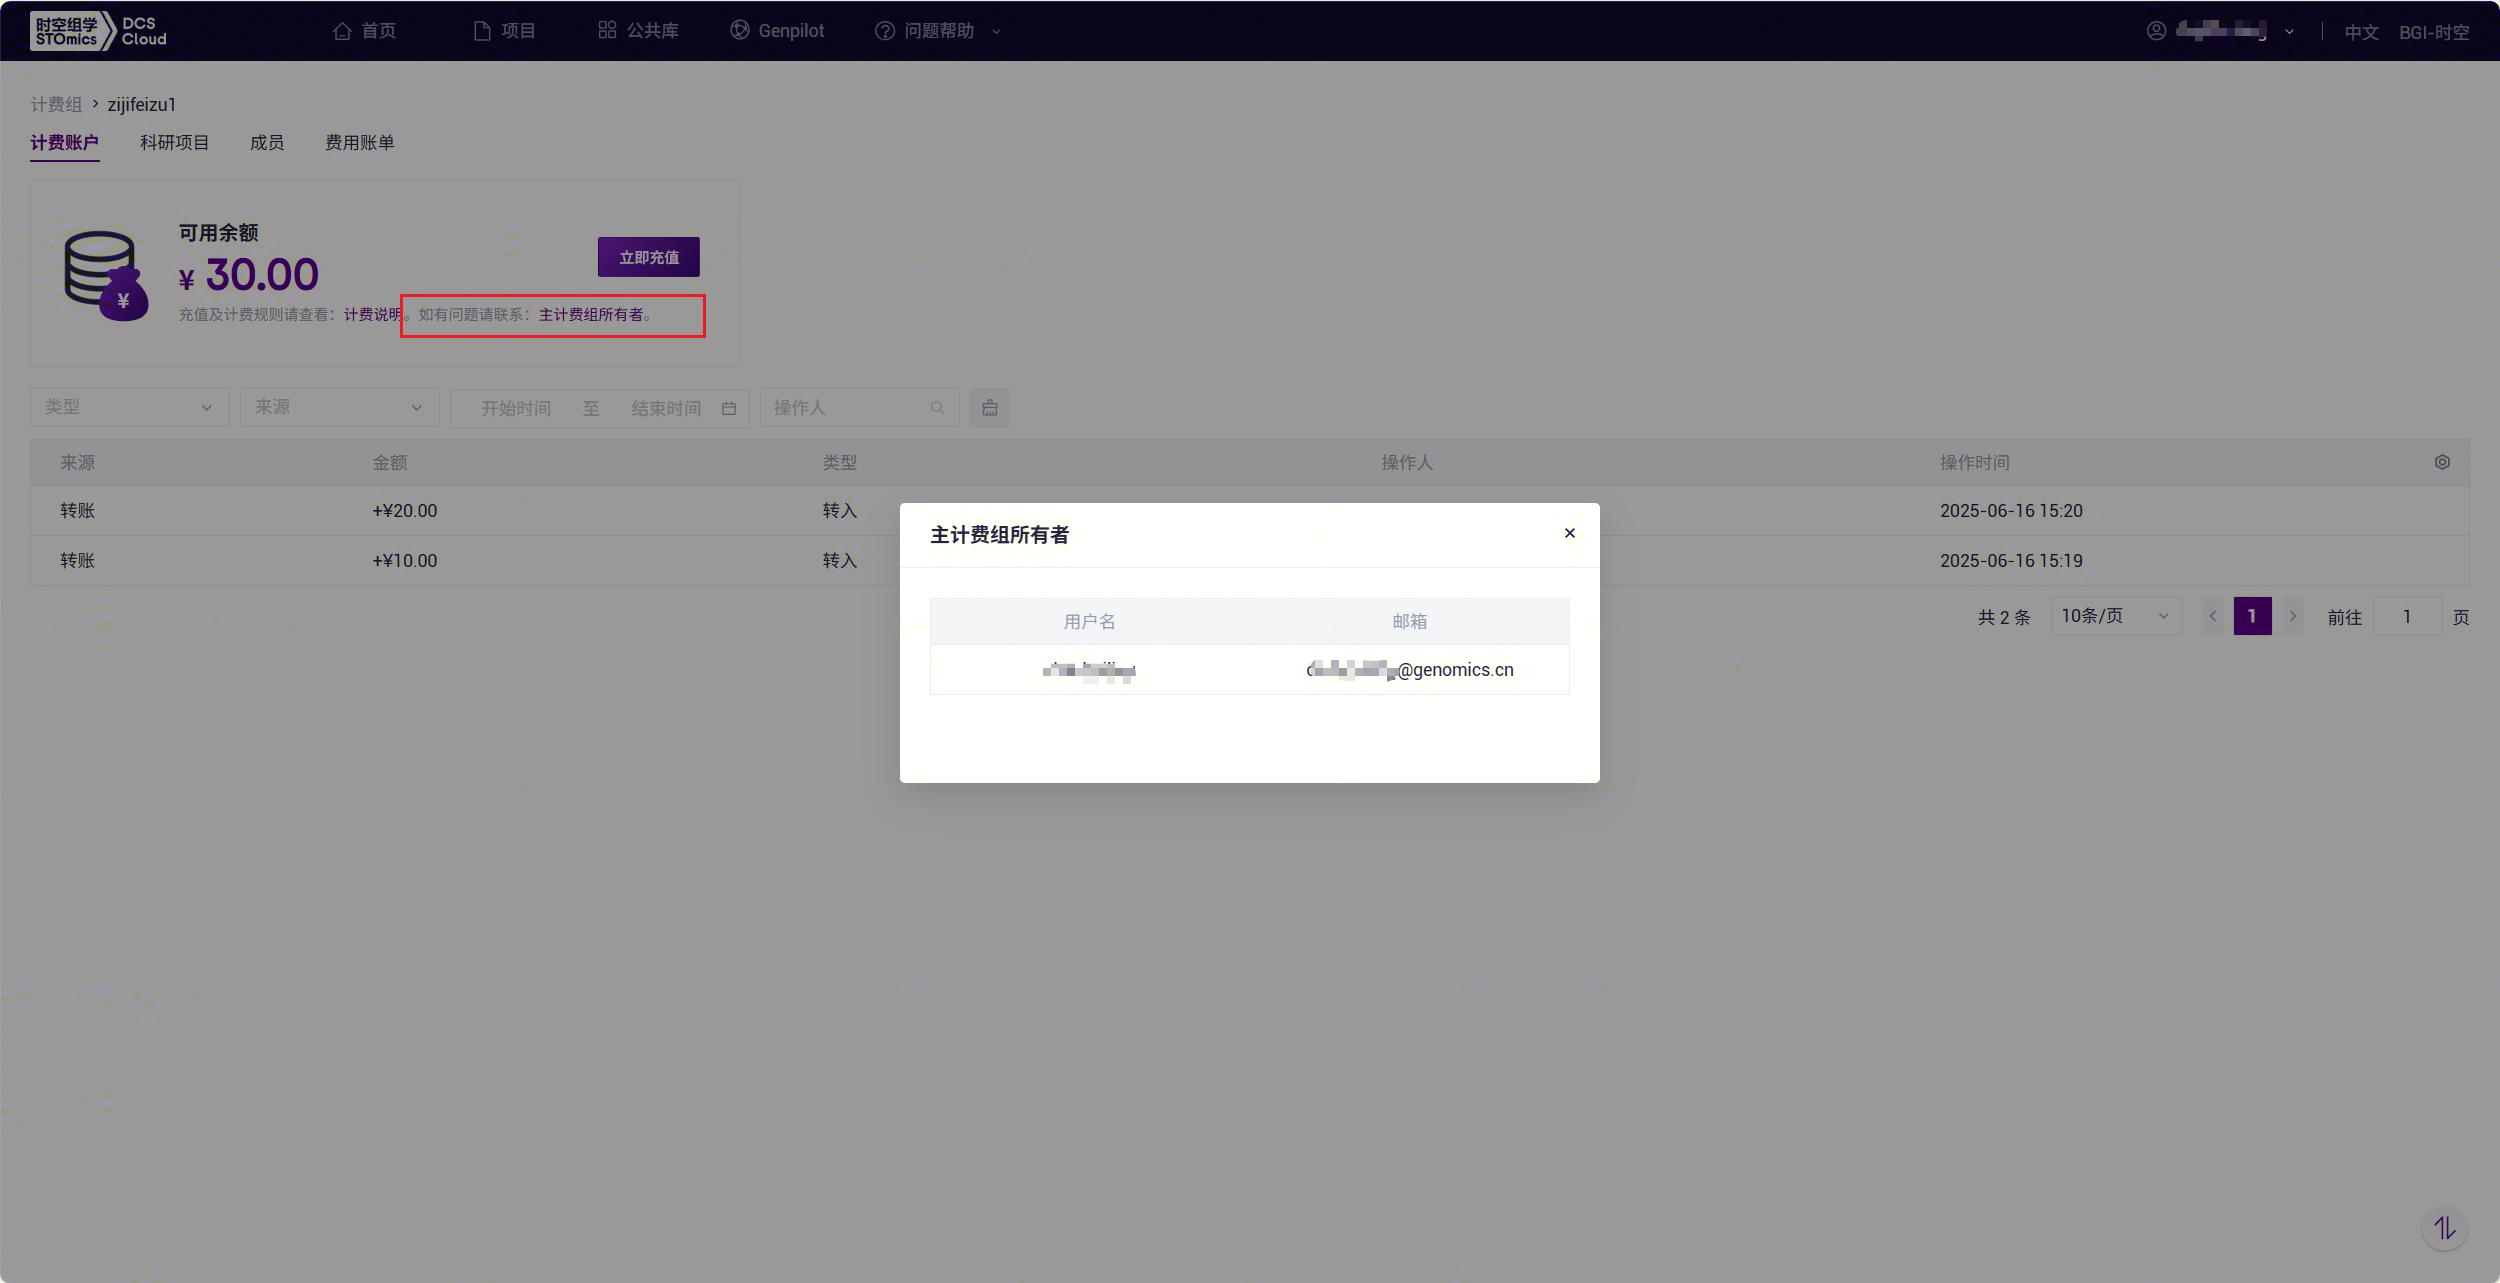Click the user avatar icon in header
2500x1283 pixels.
[2156, 31]
